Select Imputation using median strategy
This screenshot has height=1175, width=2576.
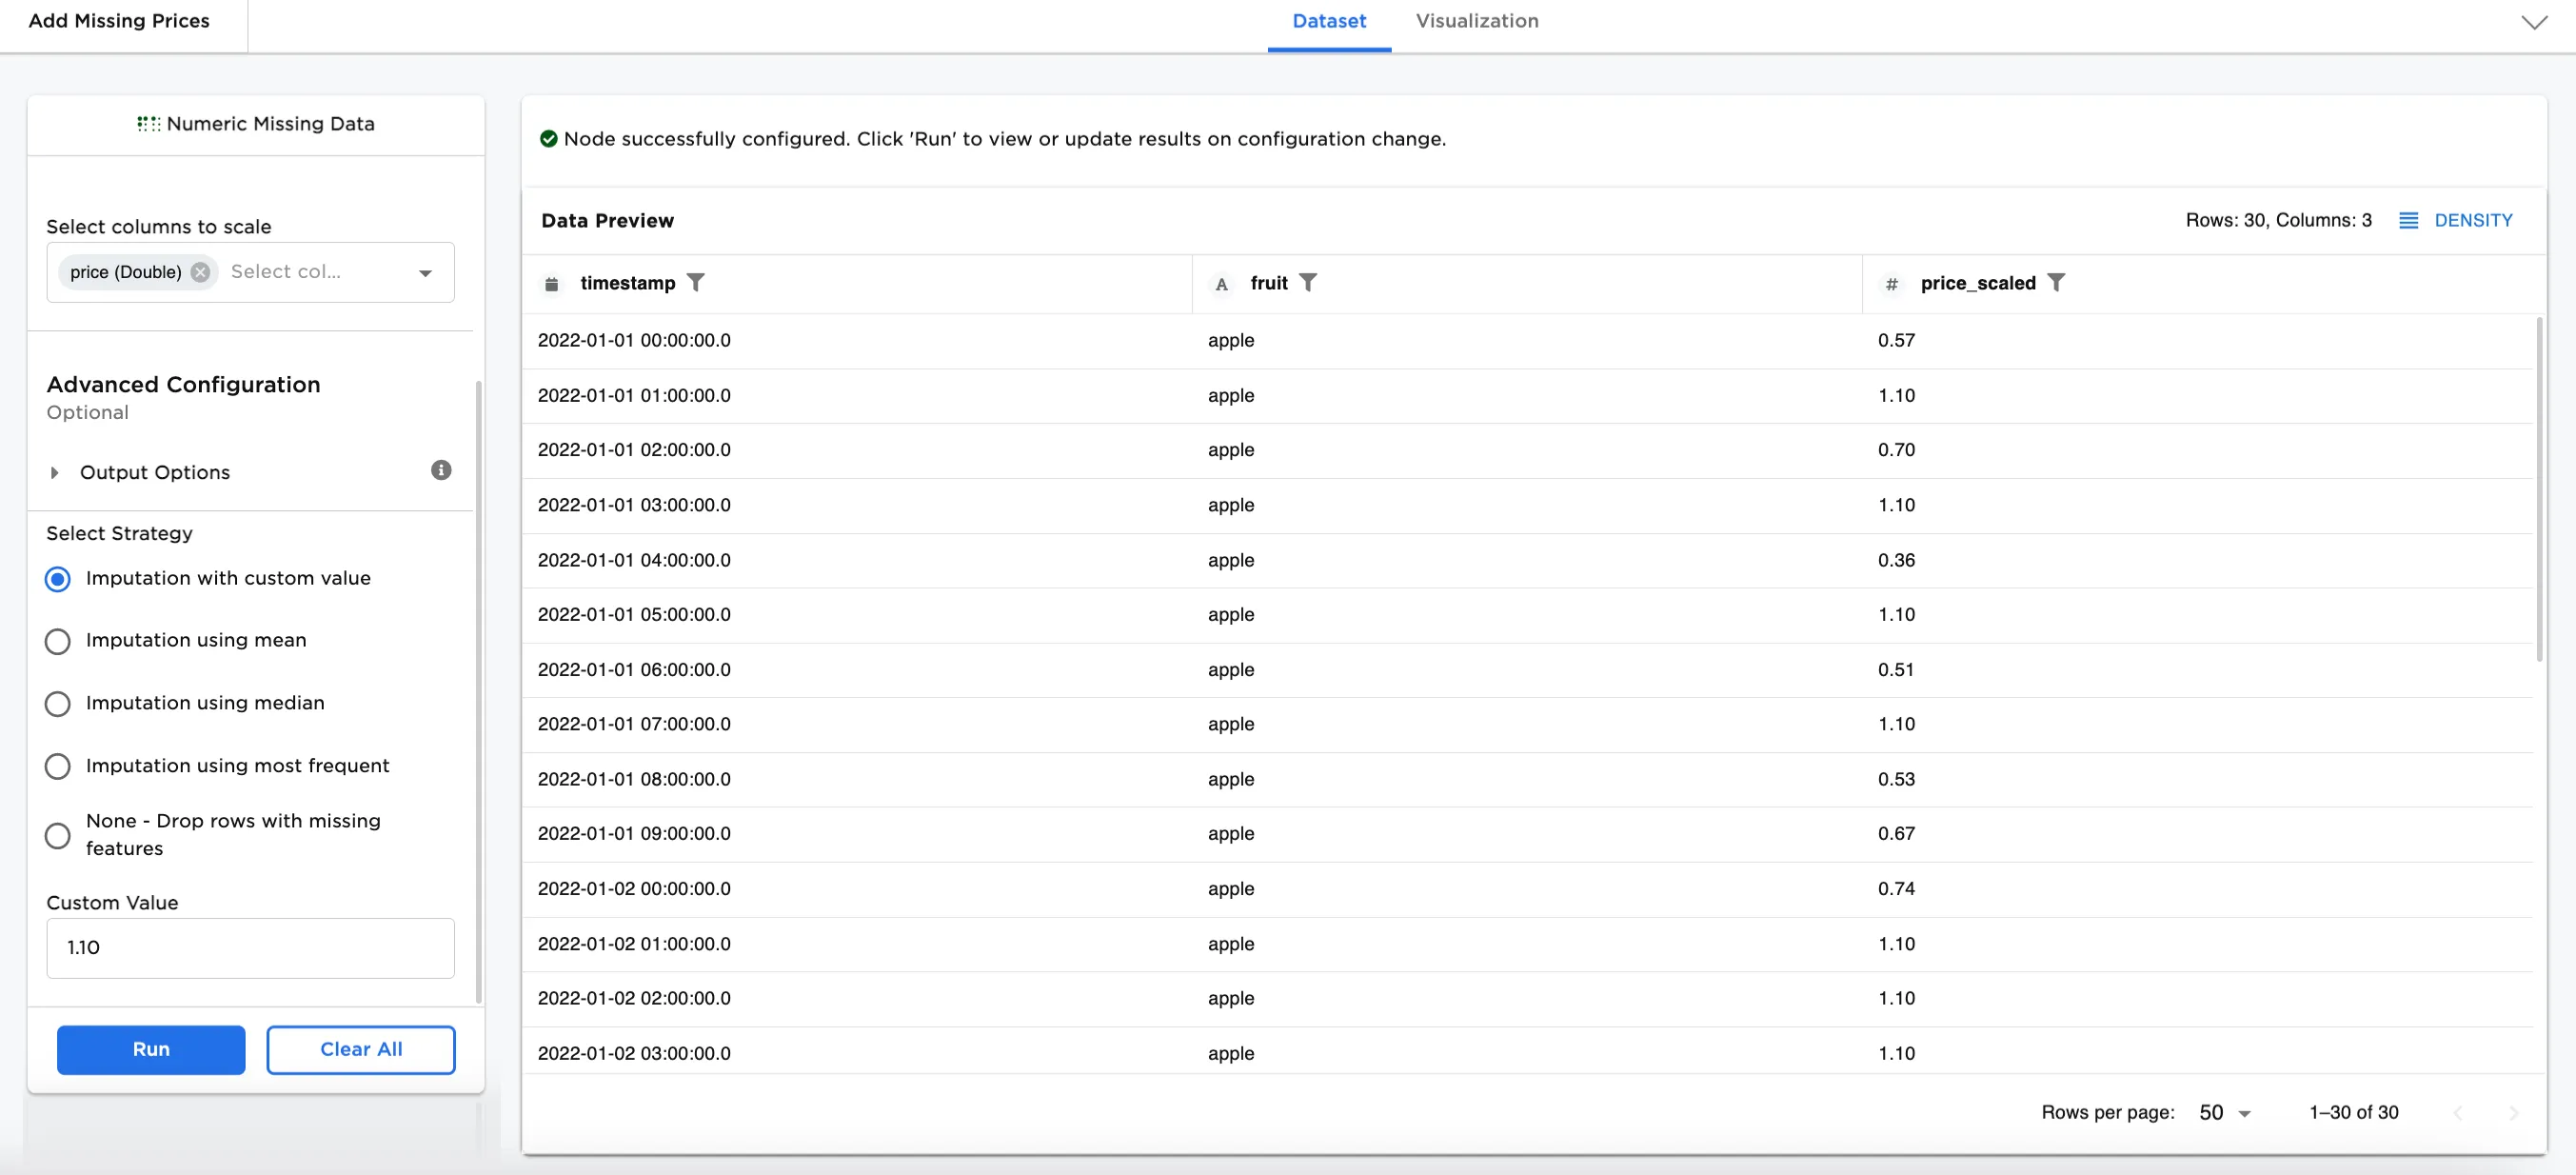pyautogui.click(x=58, y=704)
